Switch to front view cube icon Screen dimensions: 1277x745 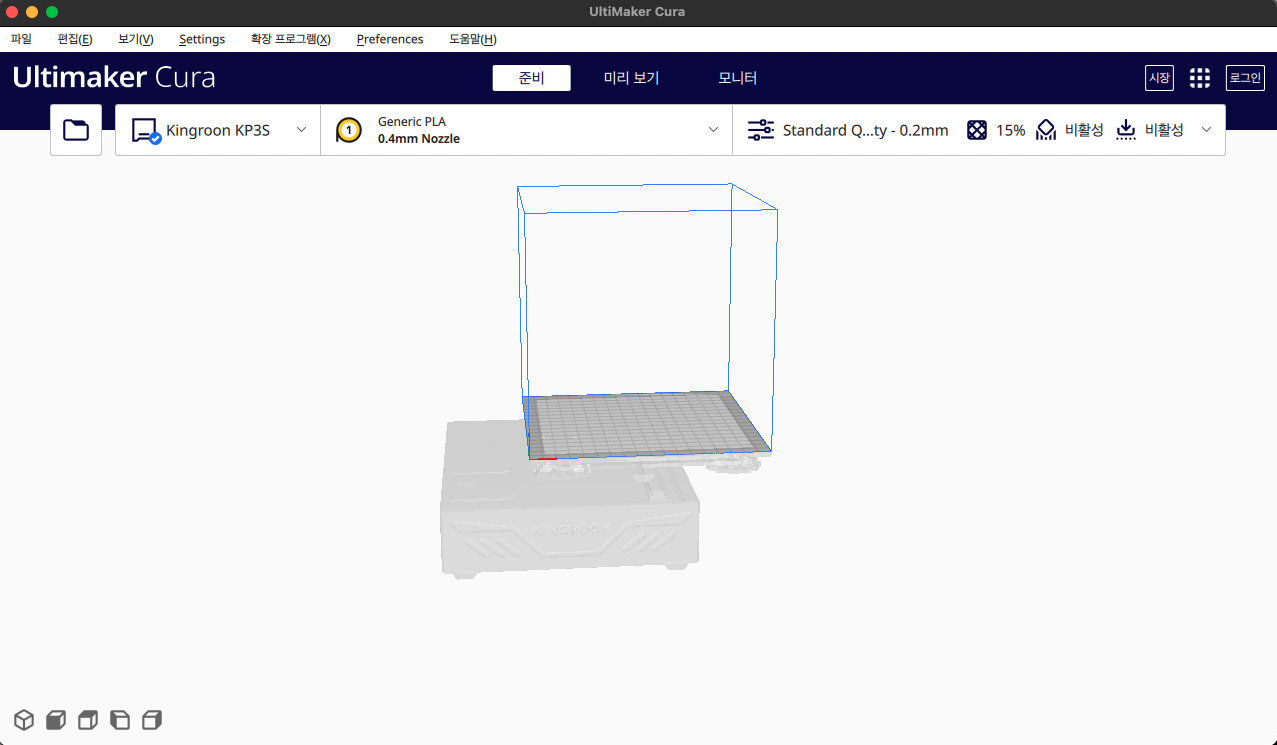[x=56, y=719]
